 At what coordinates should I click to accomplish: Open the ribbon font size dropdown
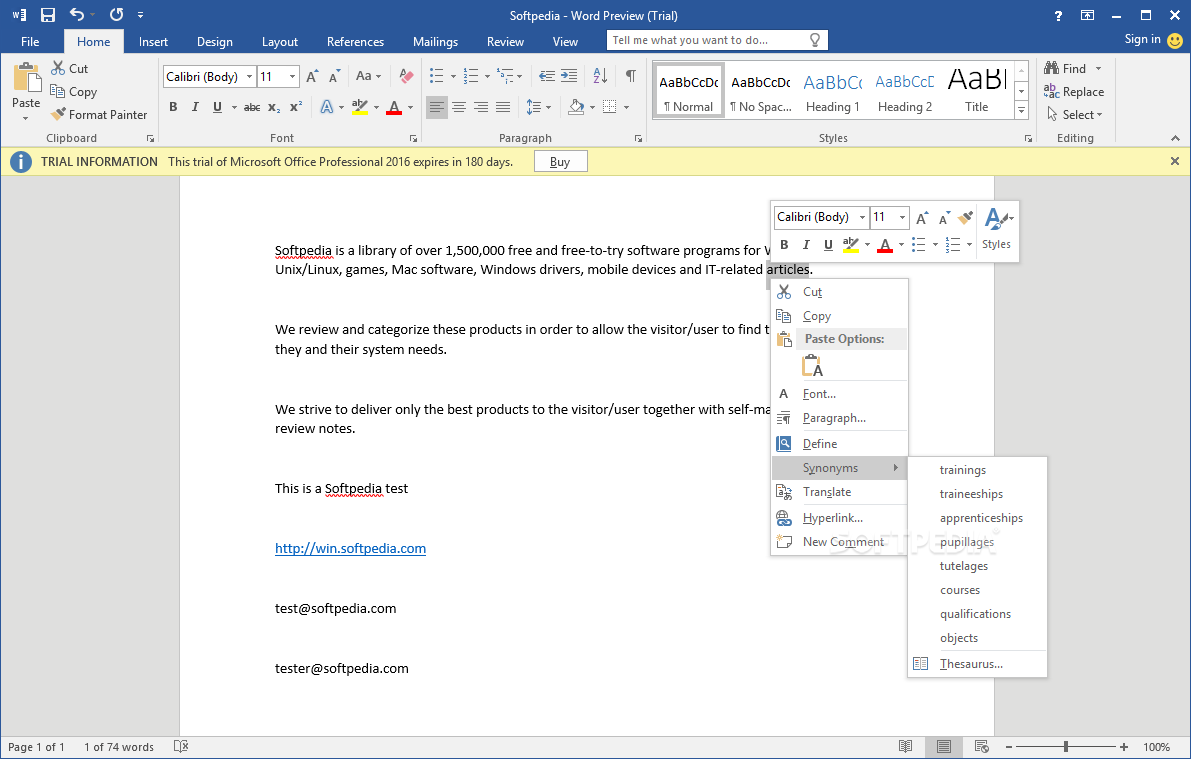[292, 77]
